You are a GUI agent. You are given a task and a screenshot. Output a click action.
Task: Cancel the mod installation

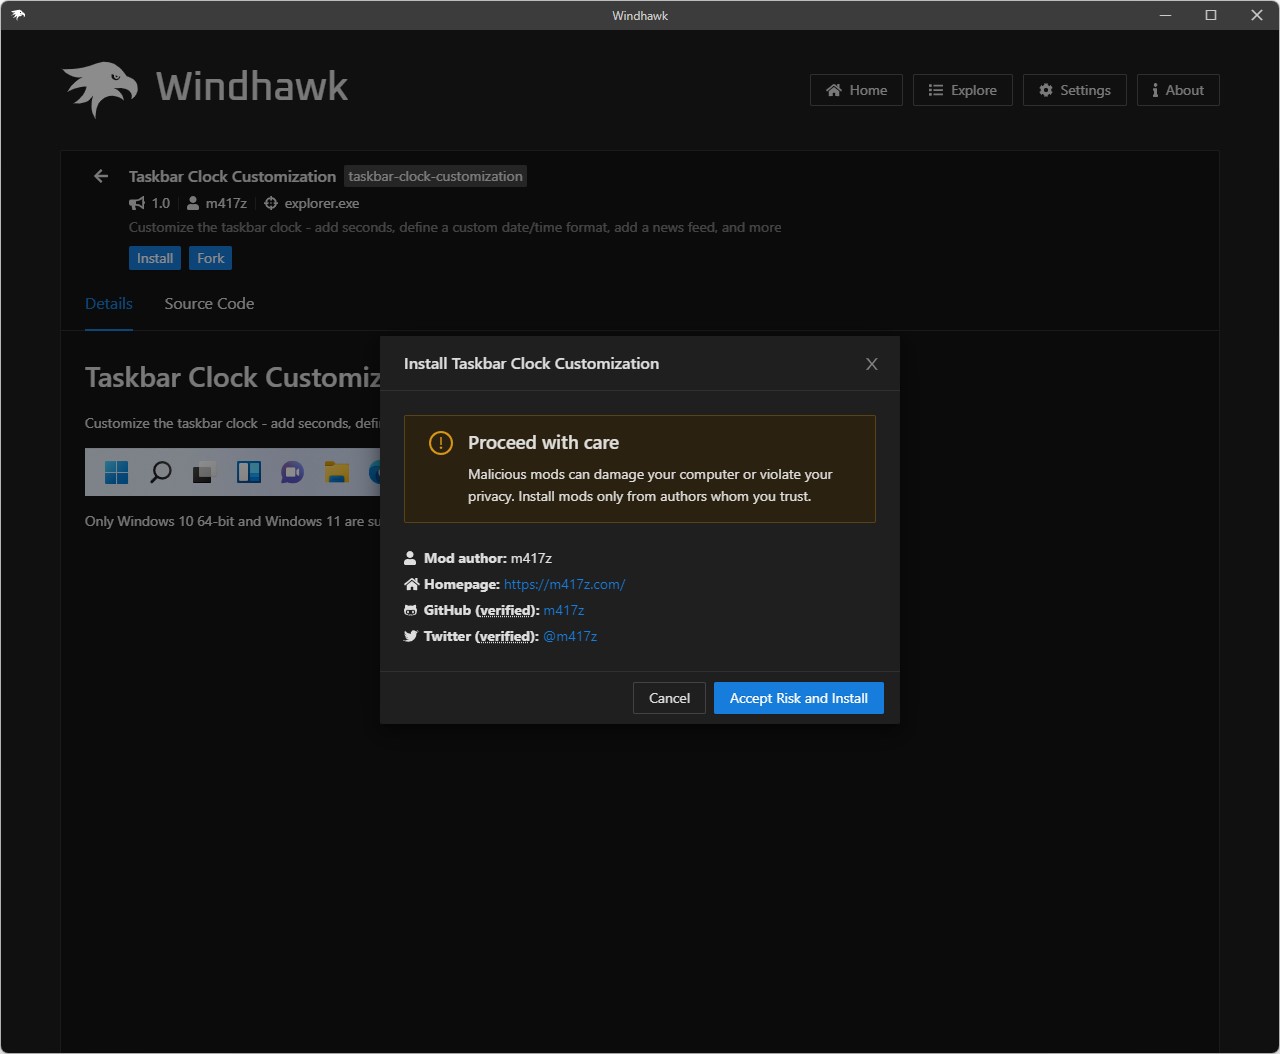click(668, 698)
